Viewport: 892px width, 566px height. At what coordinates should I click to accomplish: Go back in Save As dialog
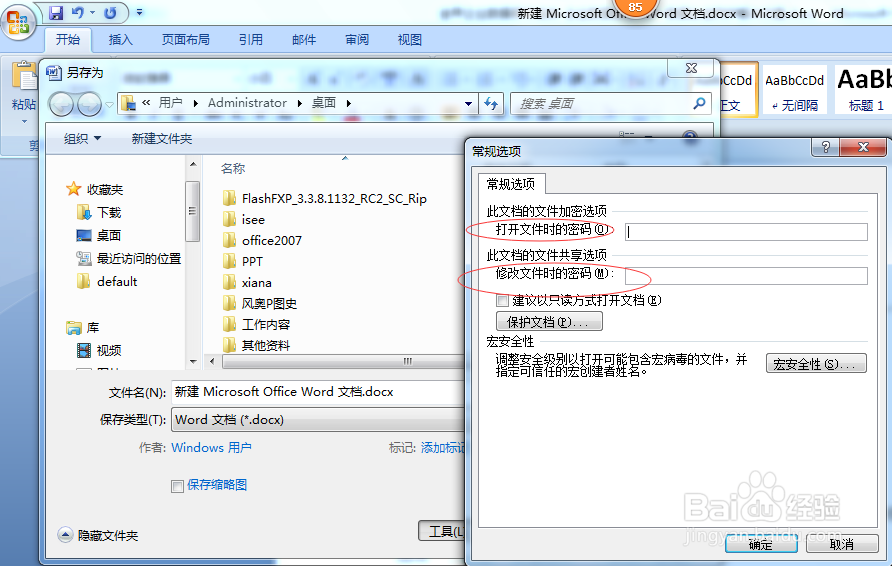(x=61, y=104)
